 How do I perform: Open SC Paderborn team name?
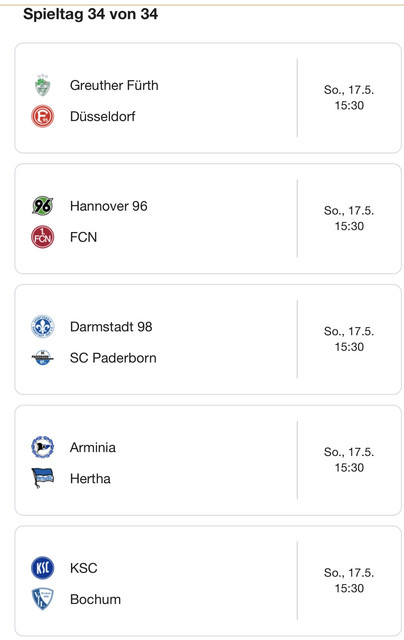[113, 358]
